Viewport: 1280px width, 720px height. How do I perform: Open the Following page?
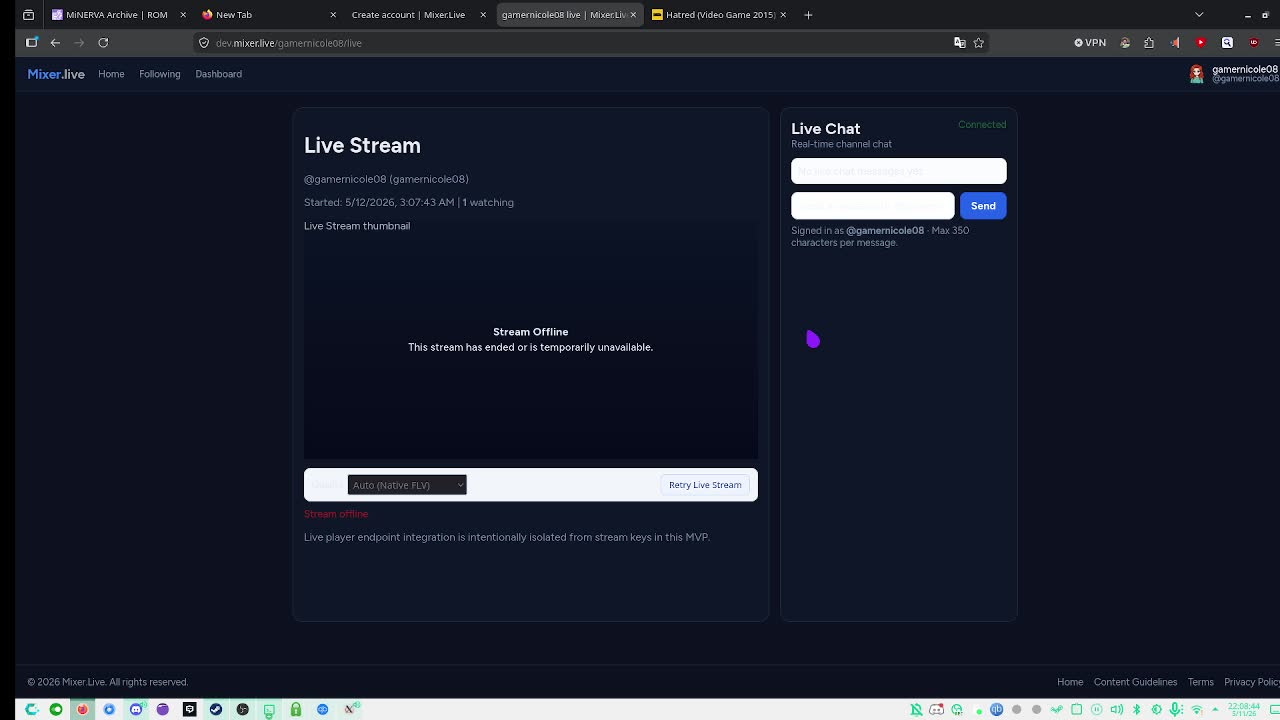coord(160,74)
